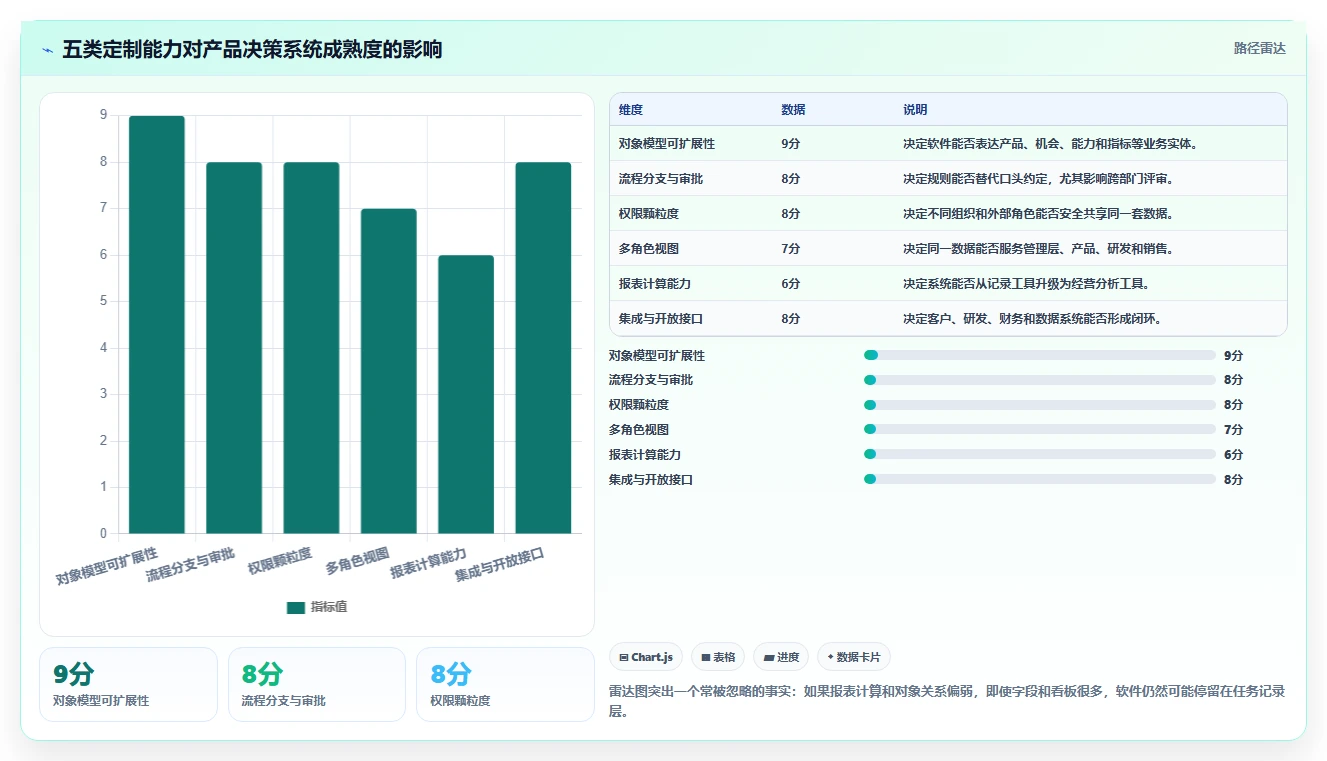Click table cell 报表计算能力
This screenshot has width=1327, height=761.
tap(655, 284)
